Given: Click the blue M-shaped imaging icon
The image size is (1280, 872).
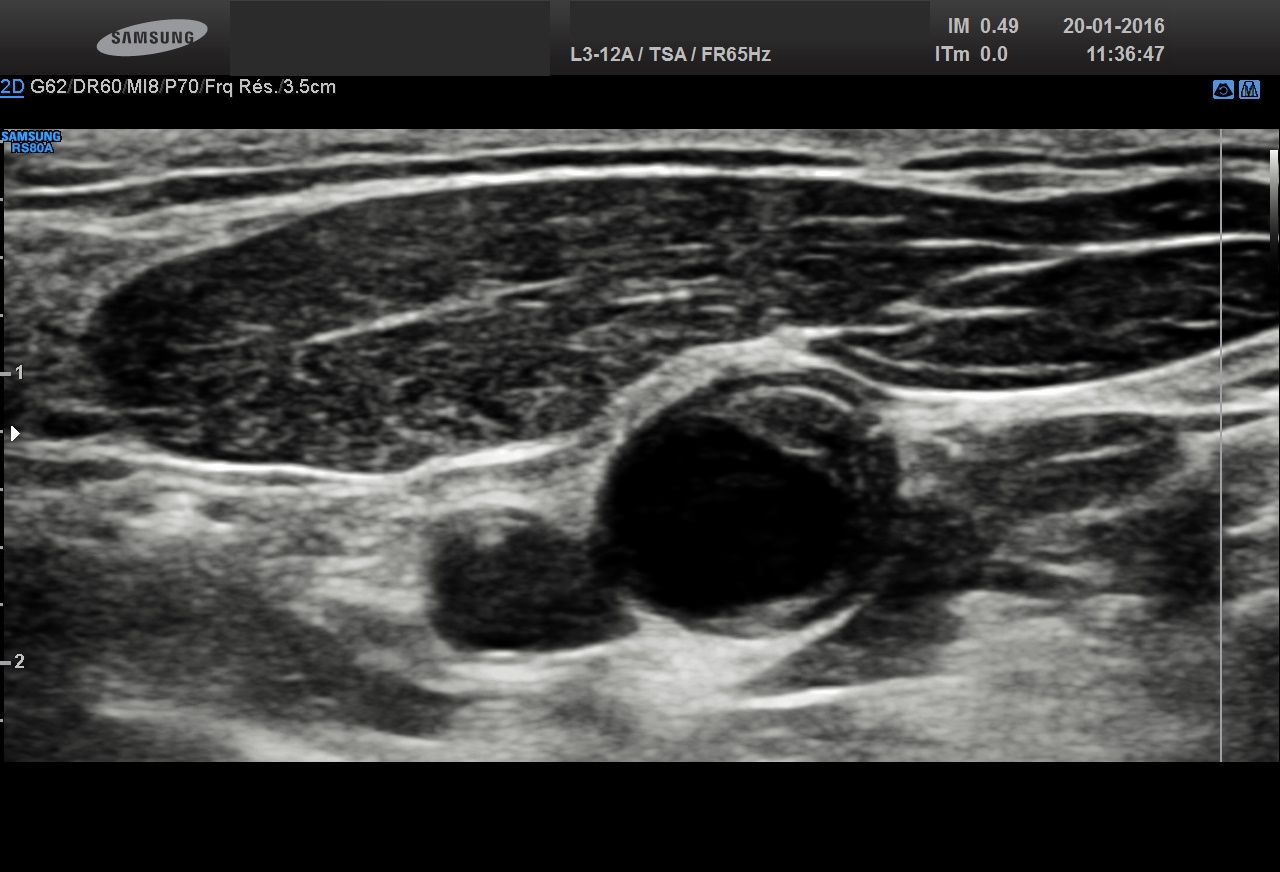Looking at the screenshot, I should 1249,89.
